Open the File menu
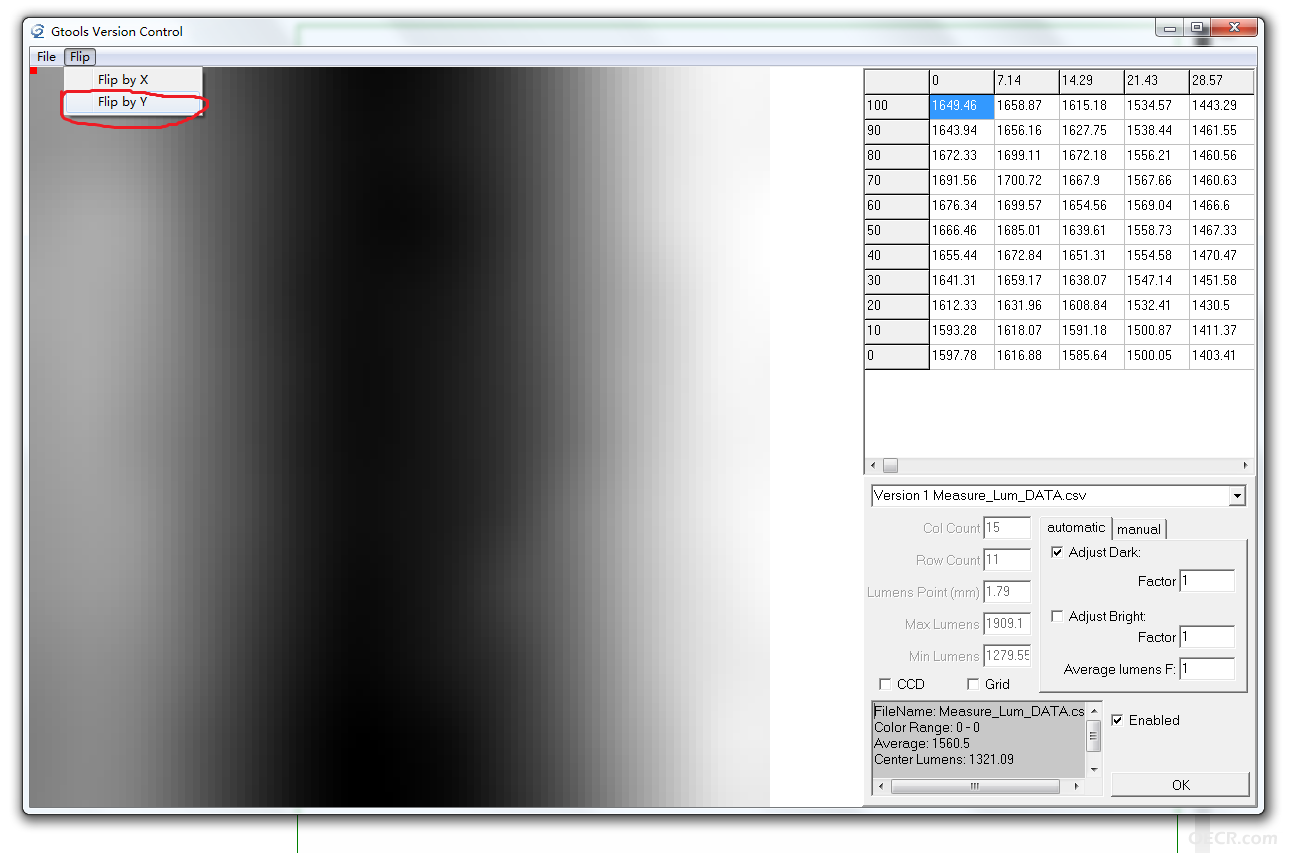Viewport: 1289px width, 853px height. tap(46, 57)
